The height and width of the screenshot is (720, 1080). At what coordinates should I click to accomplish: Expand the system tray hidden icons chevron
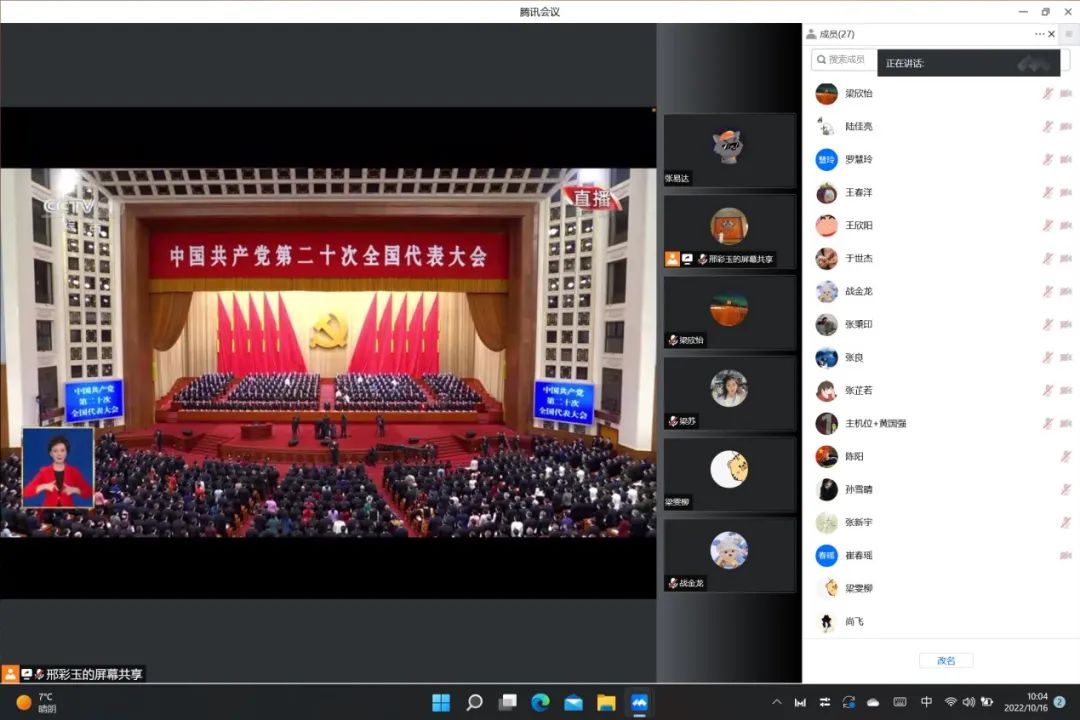777,702
